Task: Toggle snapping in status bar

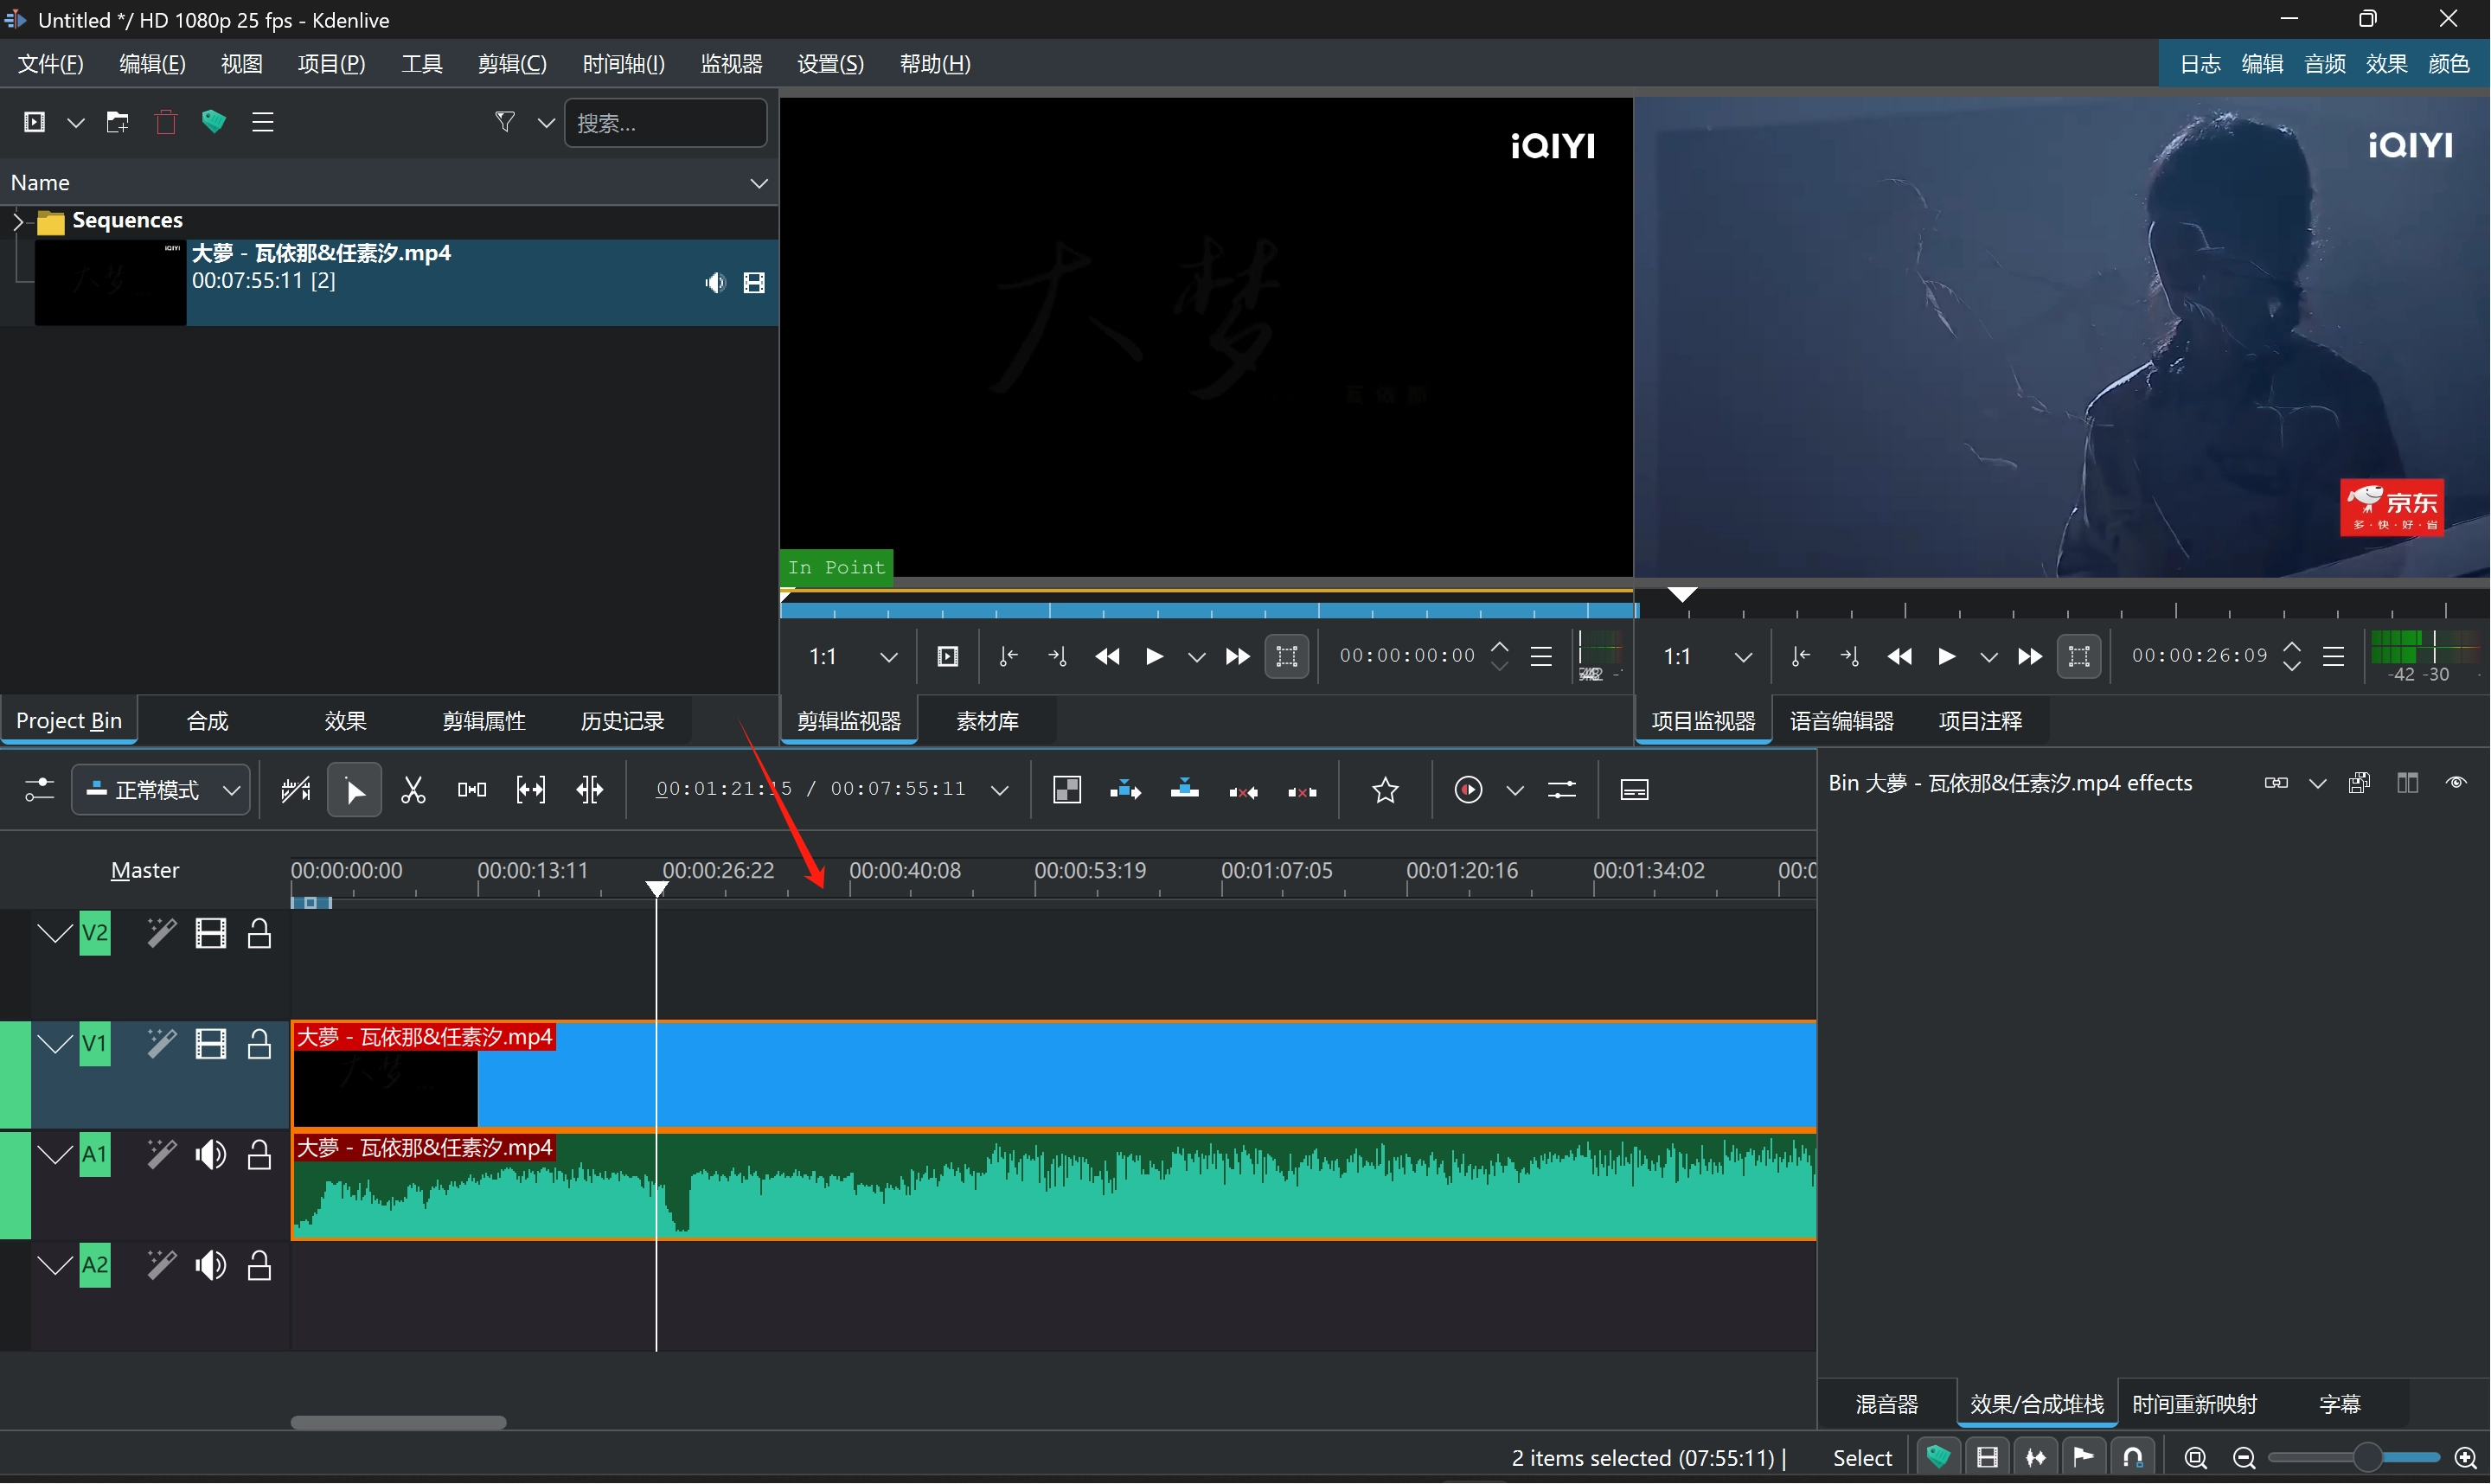Action: click(x=2132, y=1458)
